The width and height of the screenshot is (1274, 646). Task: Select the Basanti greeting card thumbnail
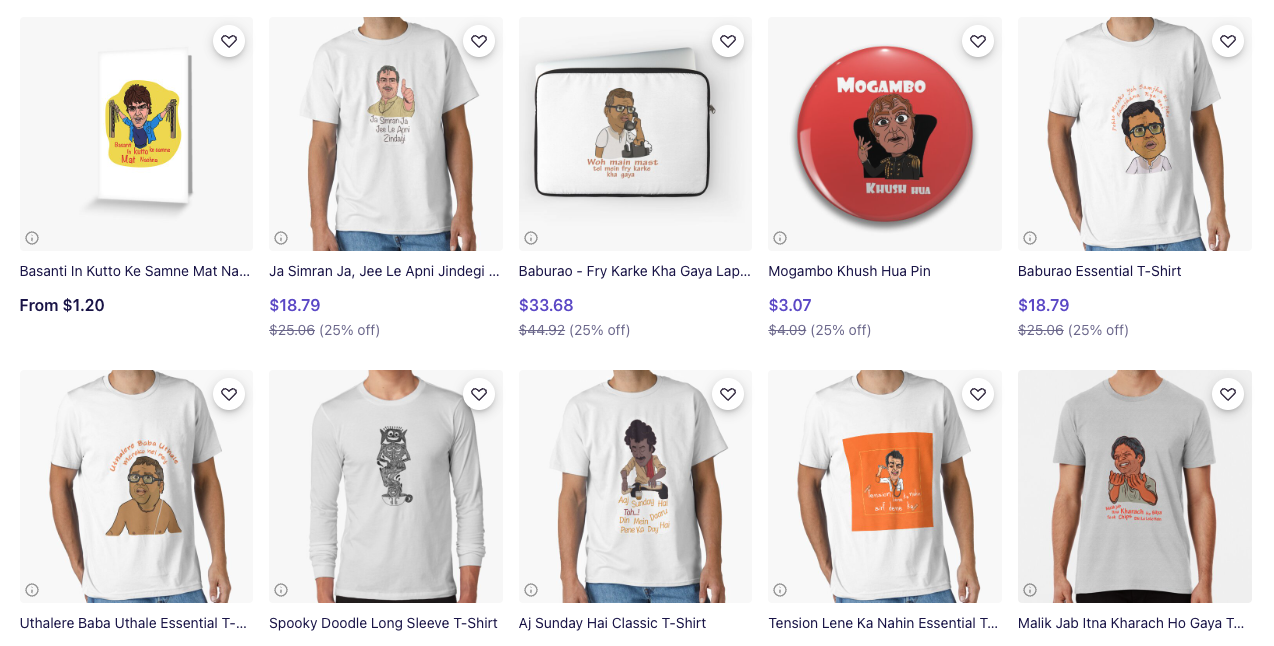(x=136, y=134)
